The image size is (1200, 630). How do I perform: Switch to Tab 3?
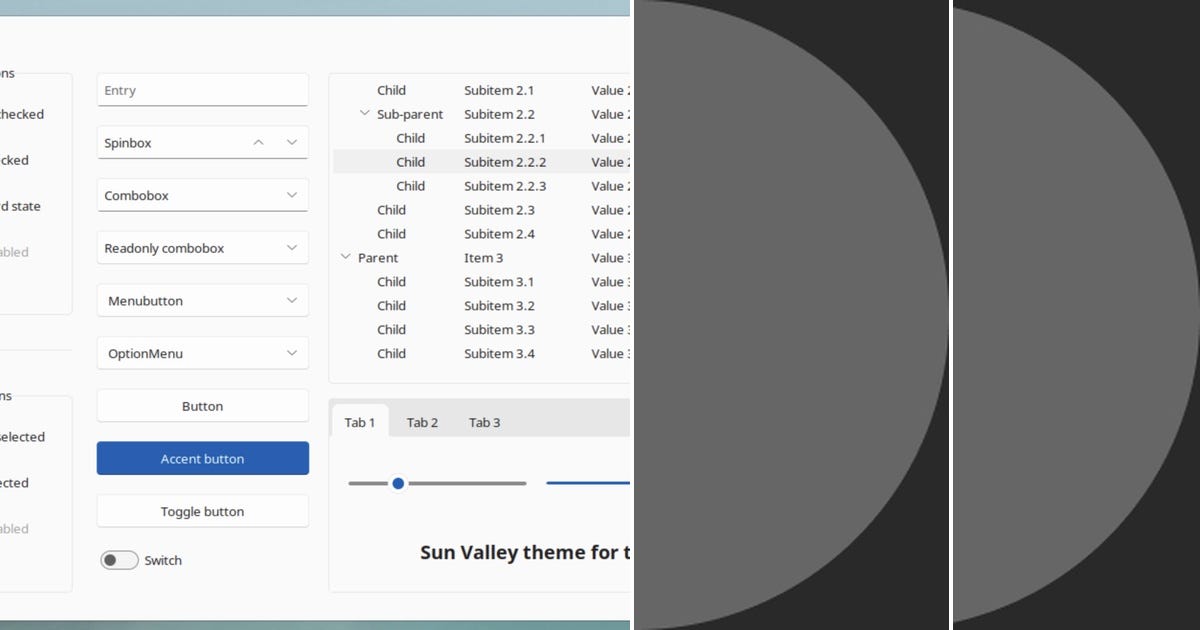tap(484, 422)
